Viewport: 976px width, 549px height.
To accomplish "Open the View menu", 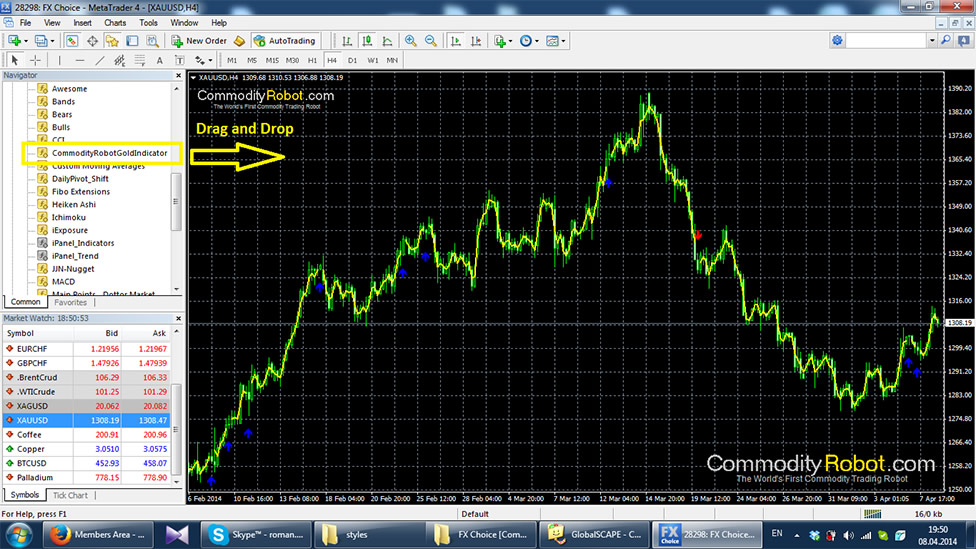I will 52,23.
